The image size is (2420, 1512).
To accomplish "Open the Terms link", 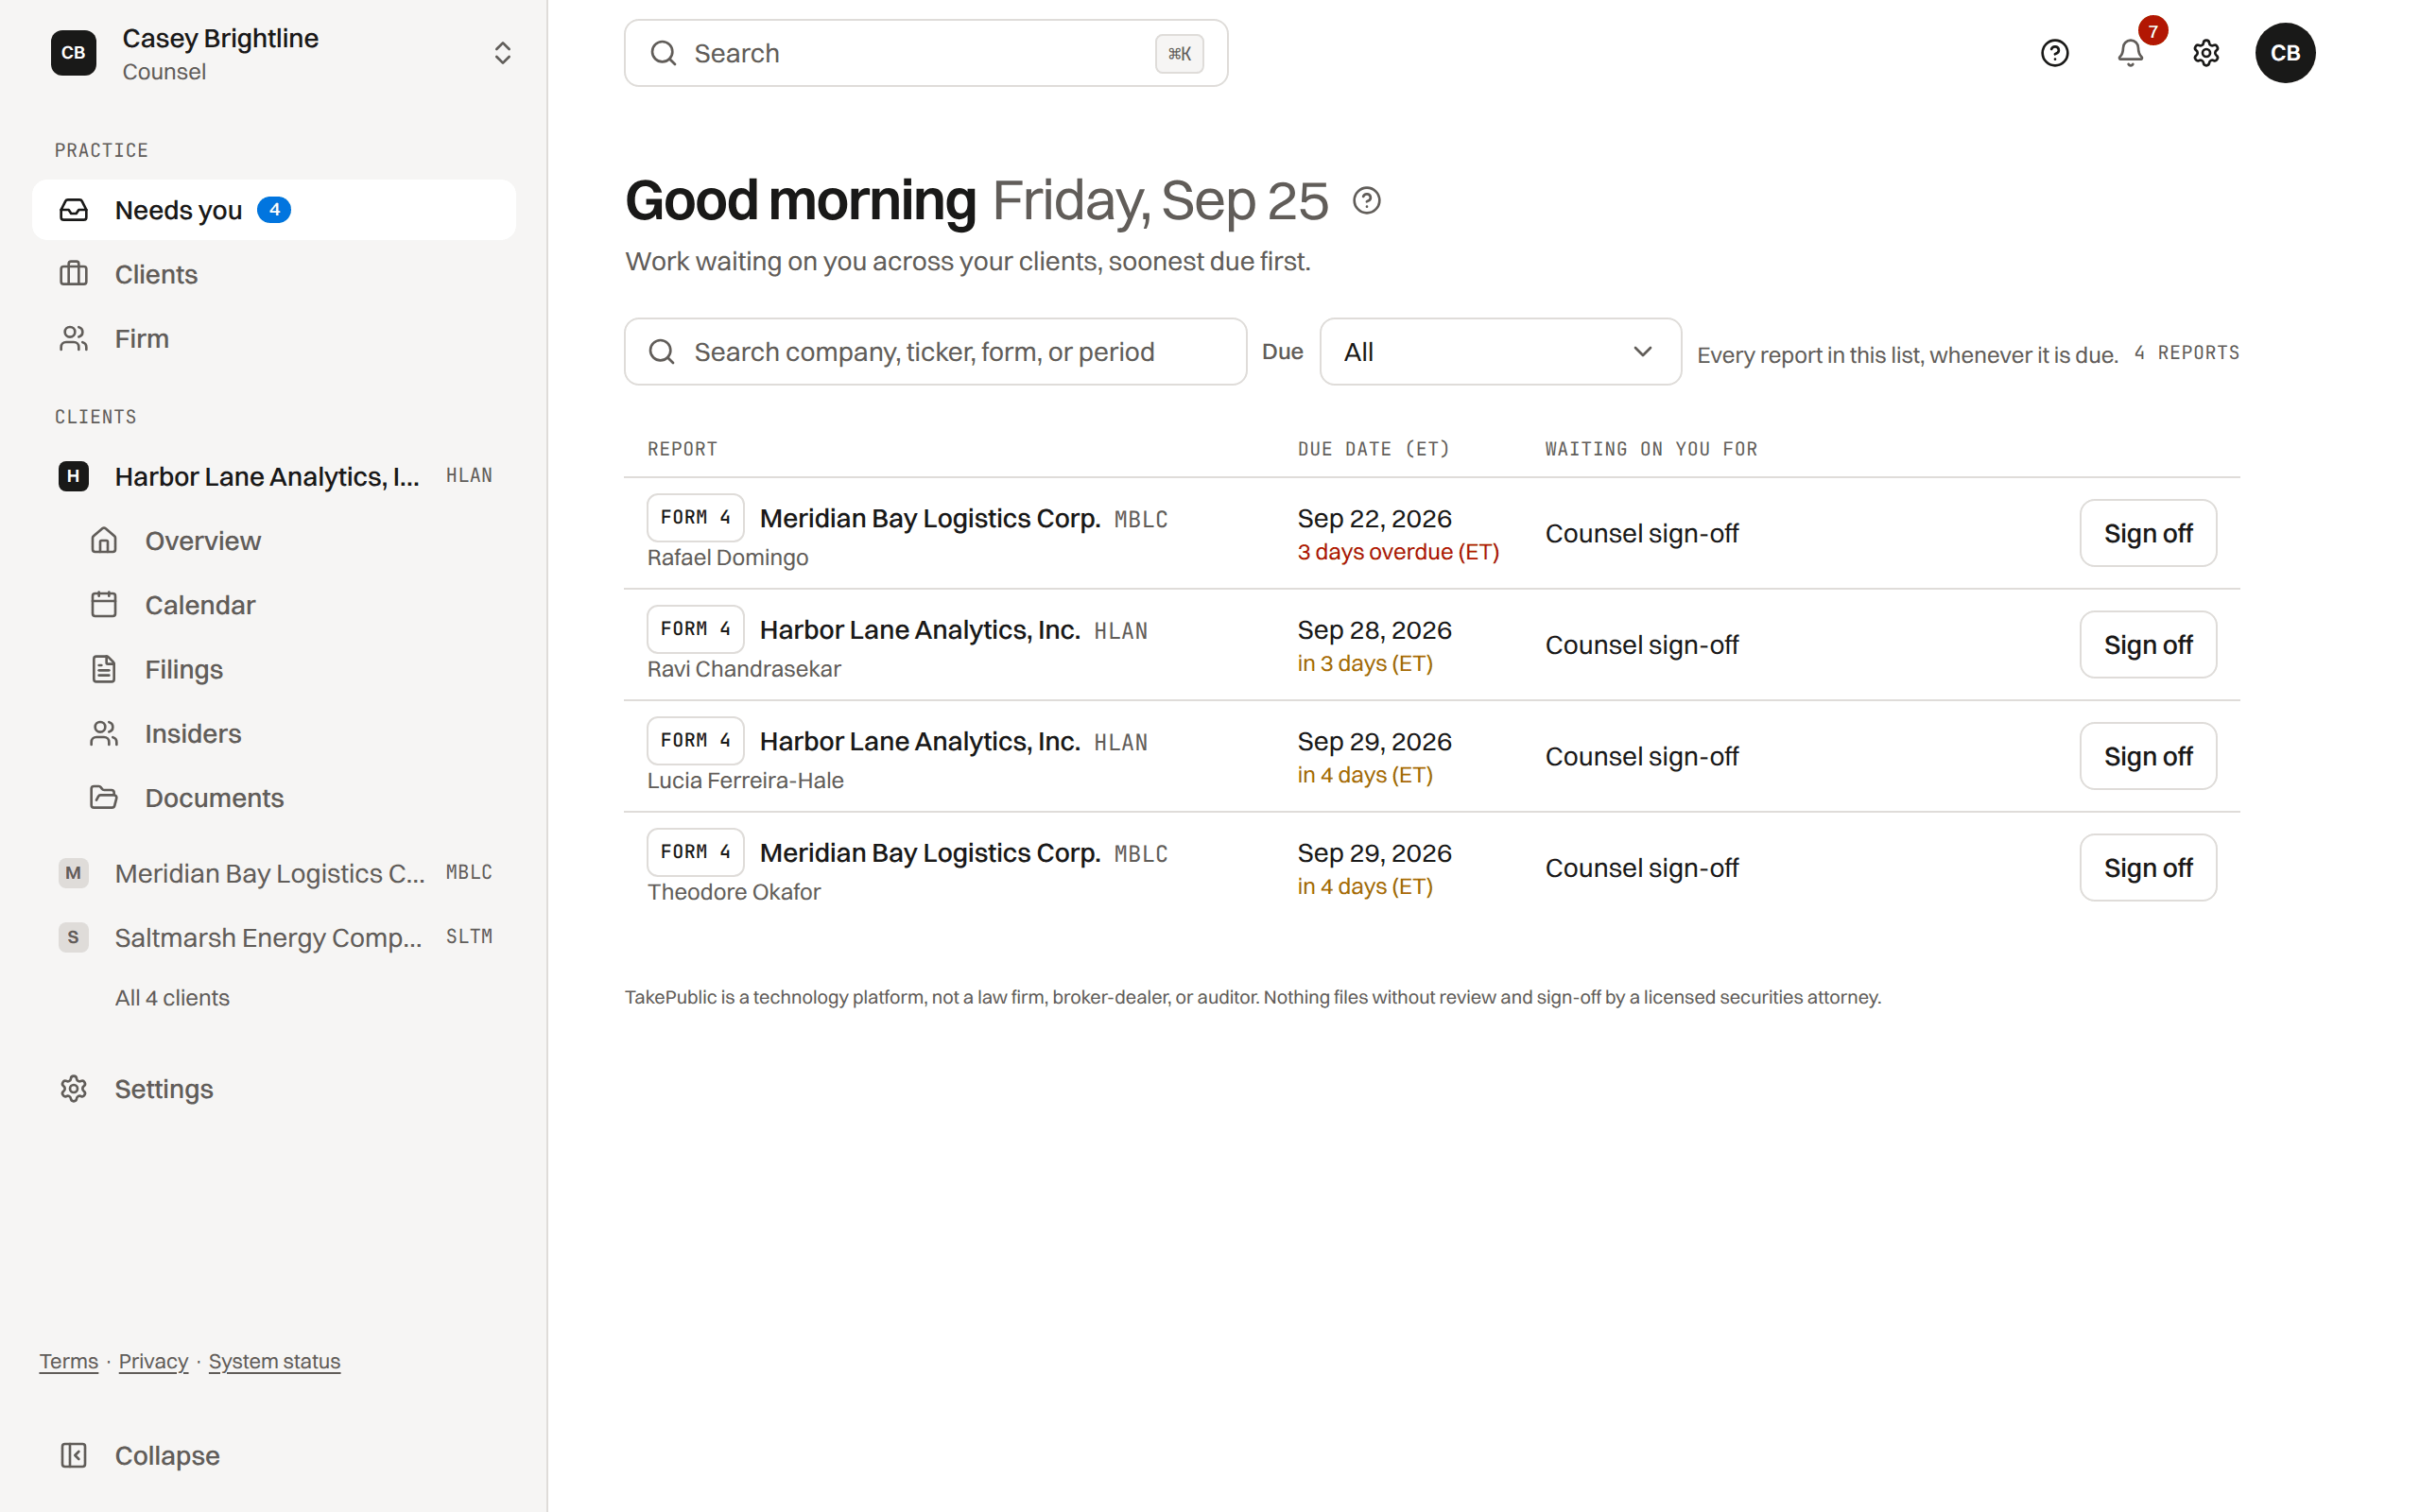I will 69,1361.
